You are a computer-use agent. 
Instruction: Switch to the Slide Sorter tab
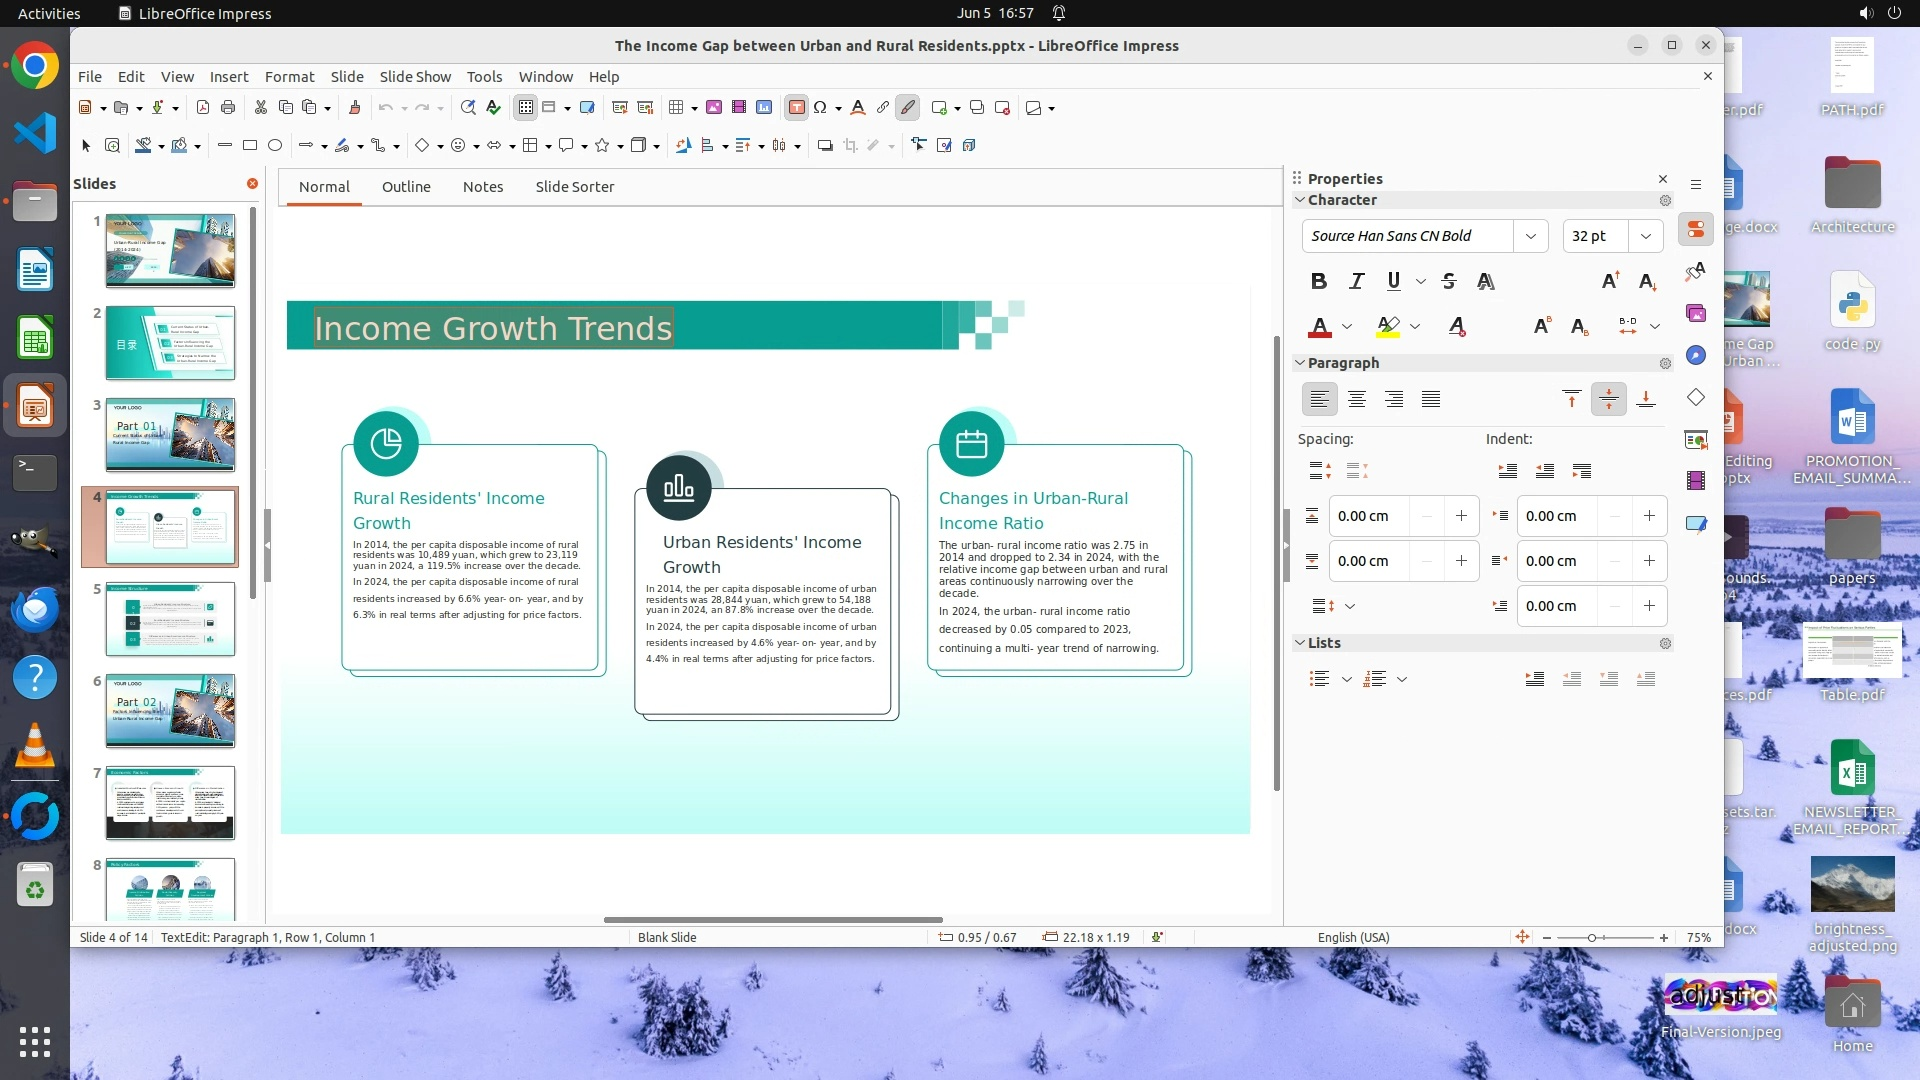click(x=574, y=187)
